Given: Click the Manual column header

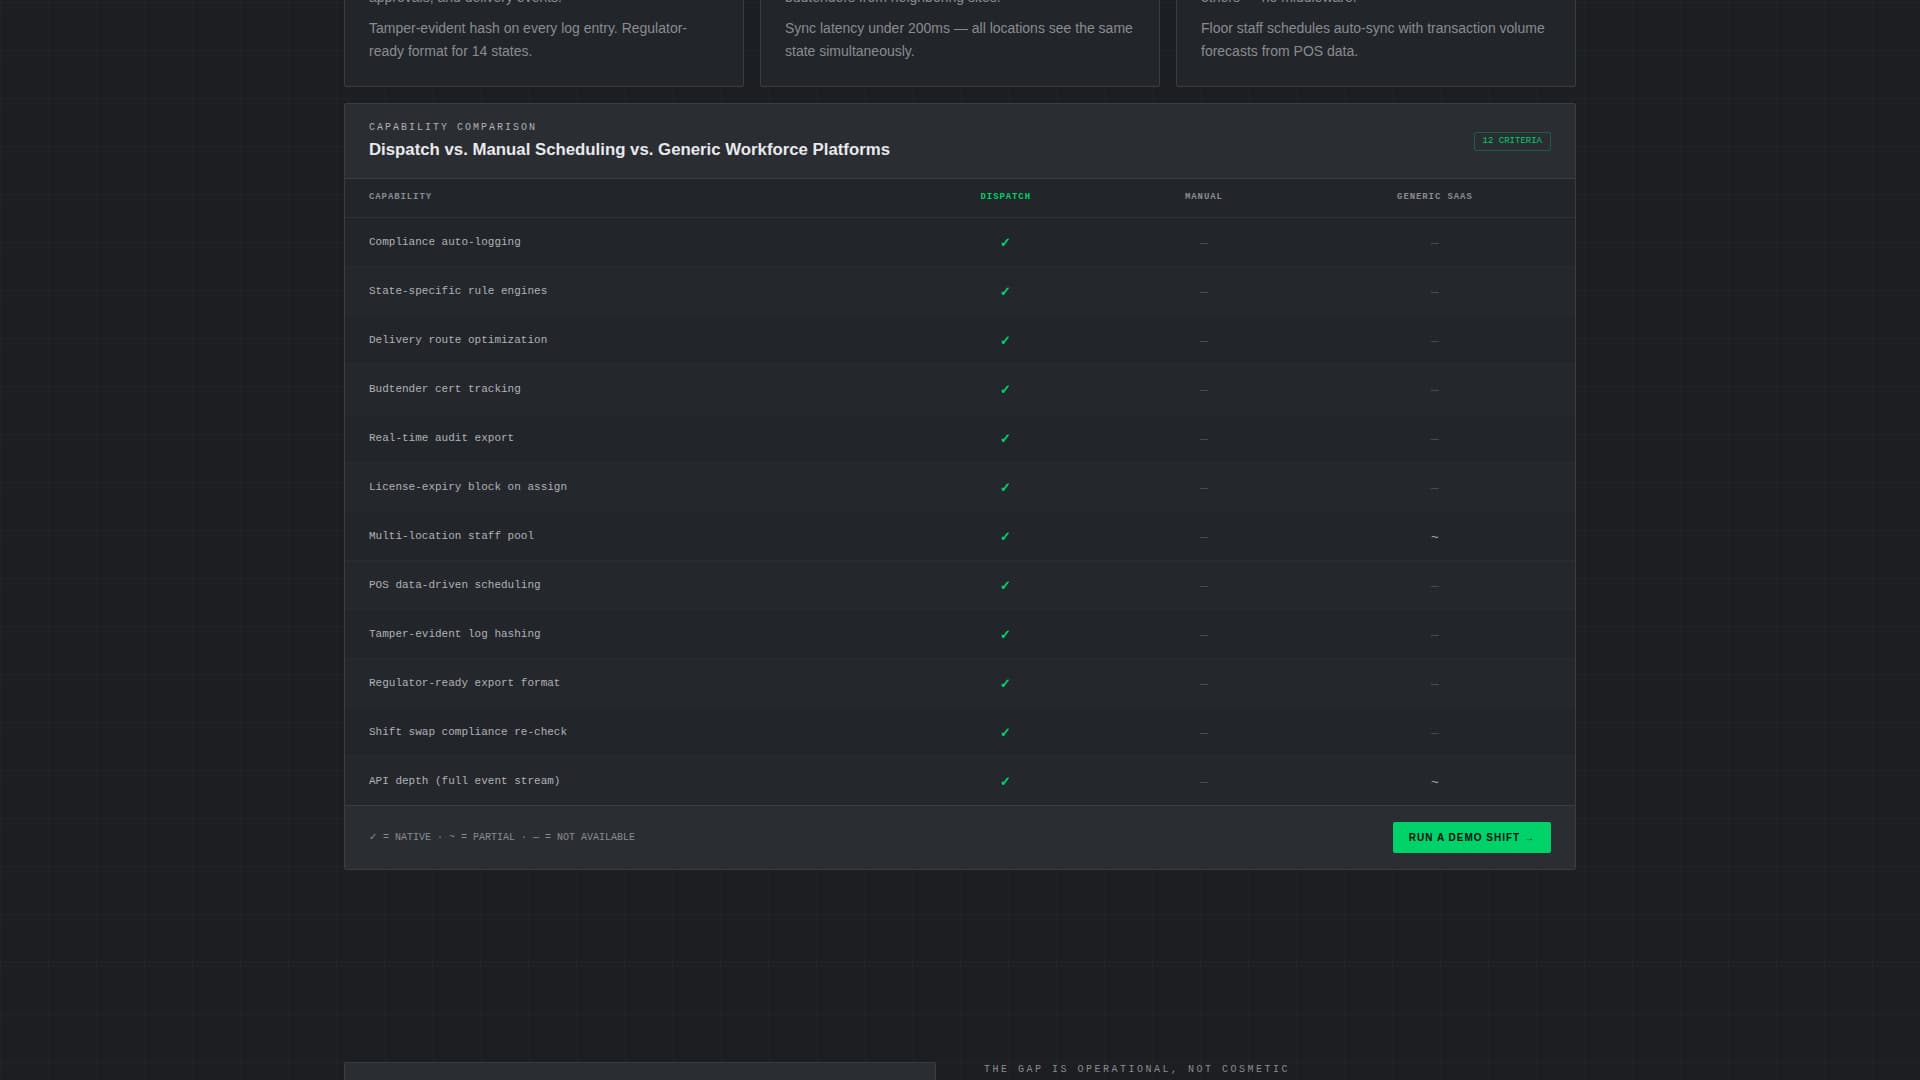Looking at the screenshot, I should (x=1203, y=196).
